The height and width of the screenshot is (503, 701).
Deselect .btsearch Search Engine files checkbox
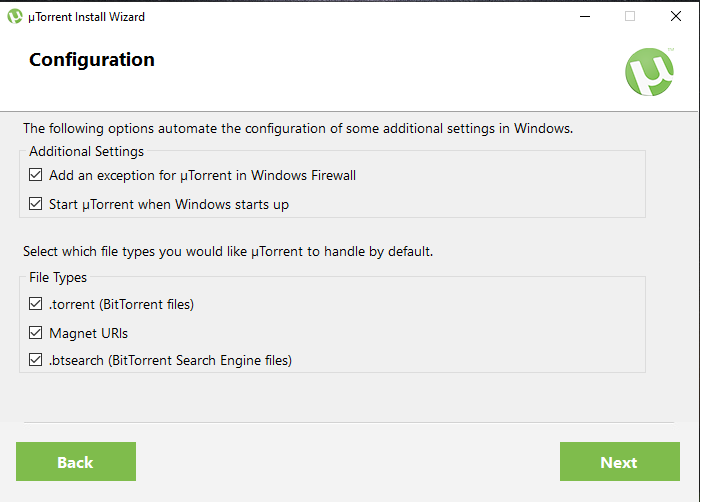click(35, 360)
